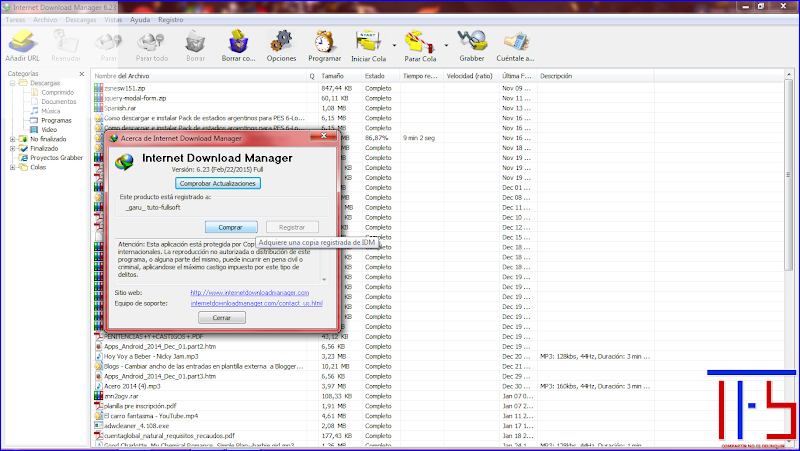Click the Borrar completados toolbar icon
Image resolution: width=800 pixels, height=451 pixels.
(238, 46)
